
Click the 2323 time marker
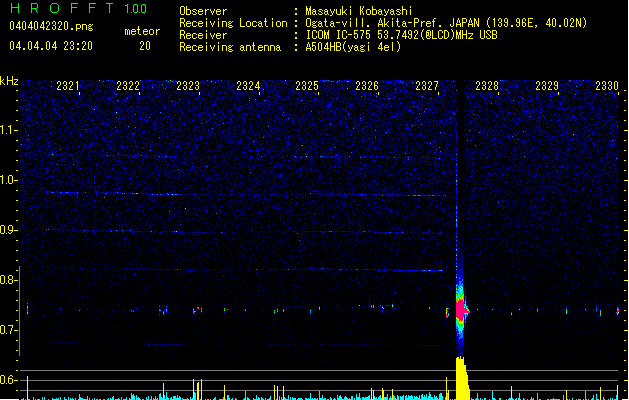[188, 86]
